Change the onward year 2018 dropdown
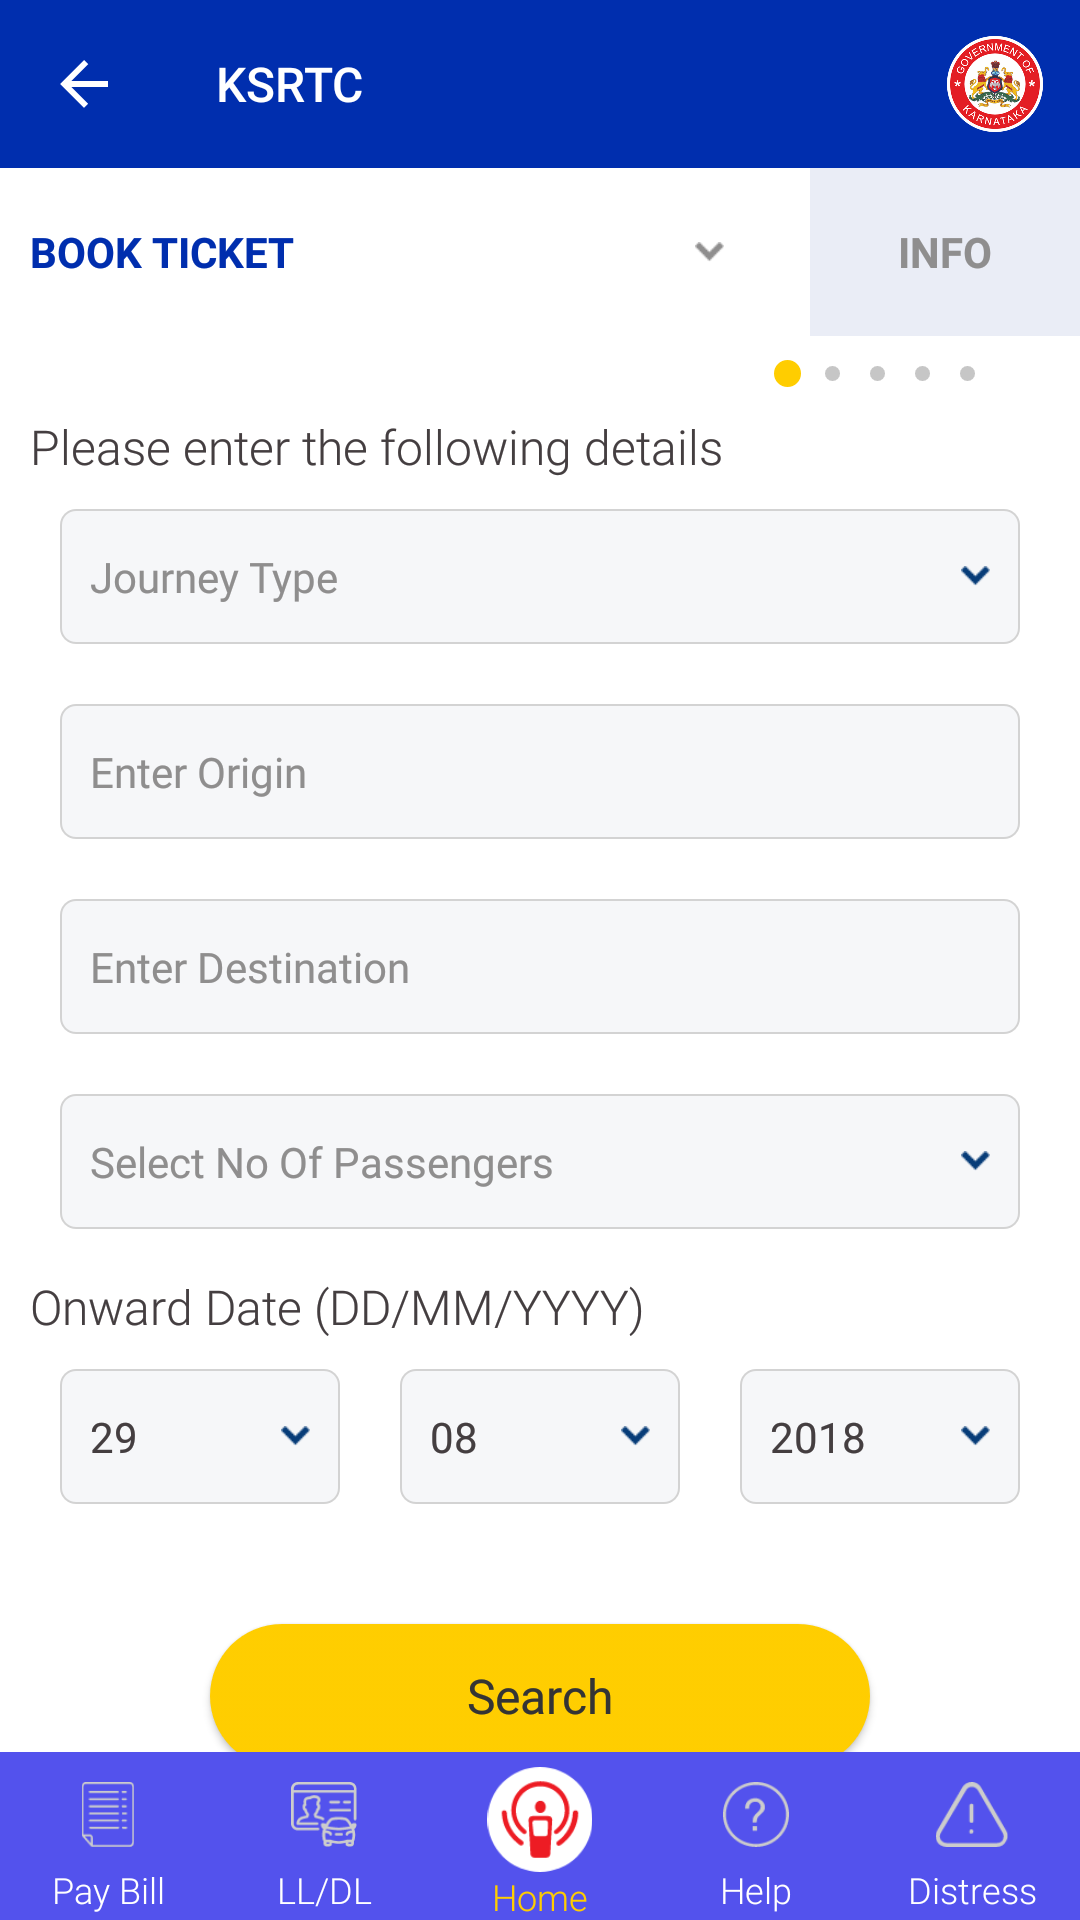 880,1436
